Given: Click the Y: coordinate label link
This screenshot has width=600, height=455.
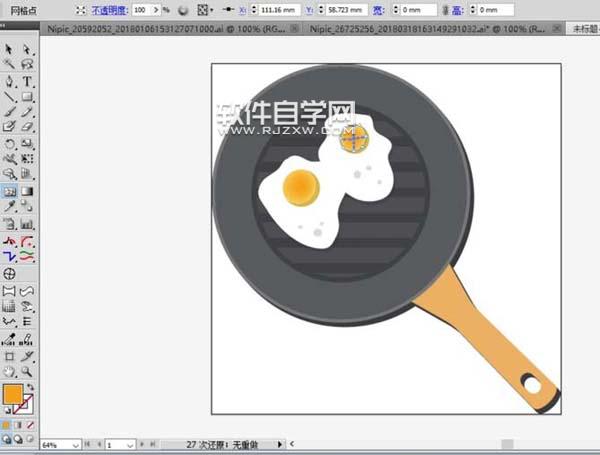Looking at the screenshot, I should coord(309,10).
